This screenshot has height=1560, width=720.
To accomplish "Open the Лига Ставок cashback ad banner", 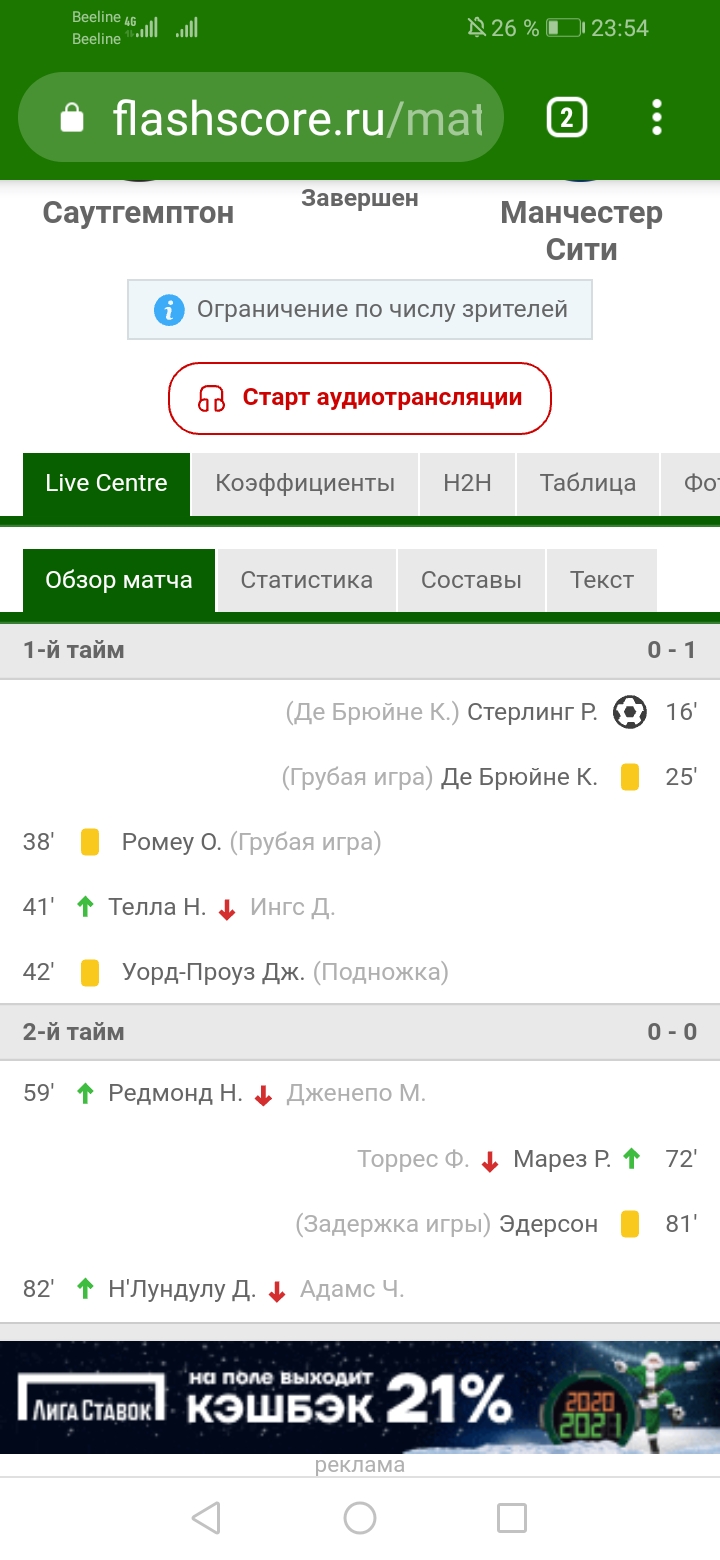I will point(360,1397).
